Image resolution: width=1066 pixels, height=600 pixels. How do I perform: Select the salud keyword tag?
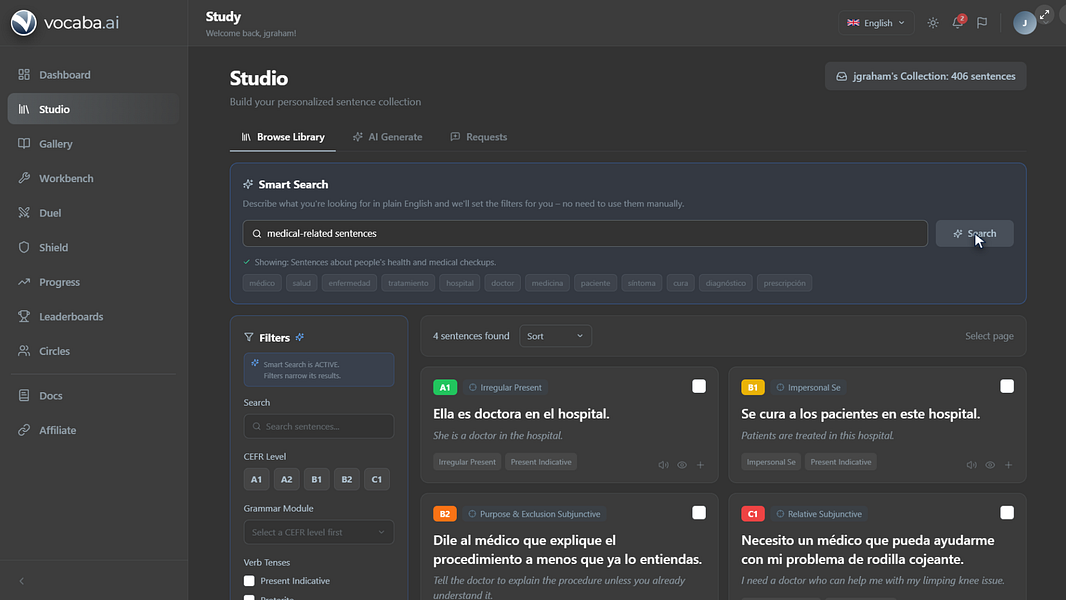pos(302,283)
